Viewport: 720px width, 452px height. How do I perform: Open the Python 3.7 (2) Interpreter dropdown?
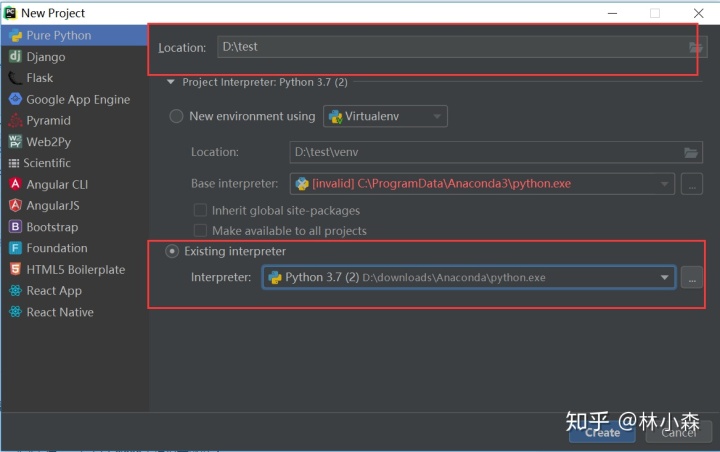click(469, 277)
